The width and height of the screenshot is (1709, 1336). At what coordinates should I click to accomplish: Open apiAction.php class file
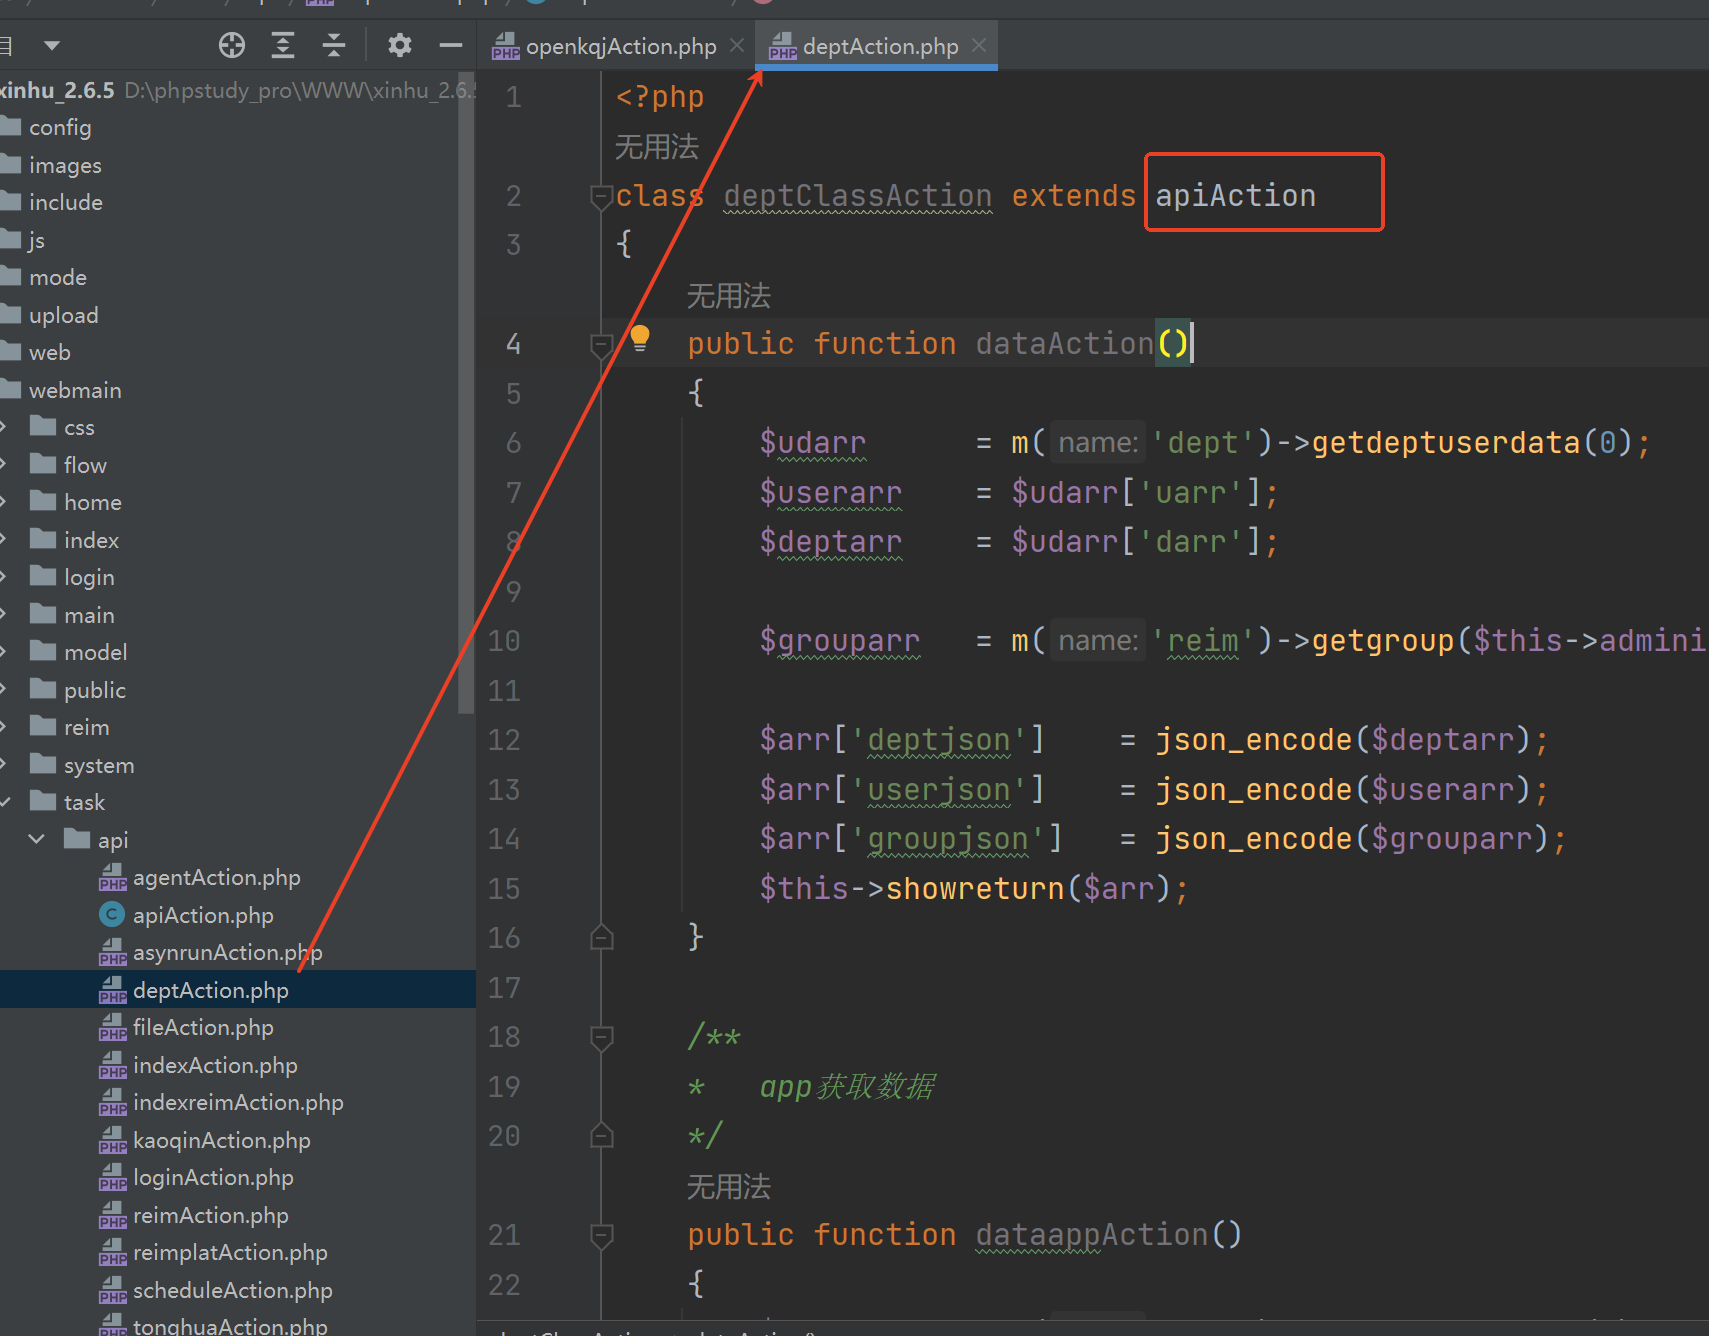[203, 915]
